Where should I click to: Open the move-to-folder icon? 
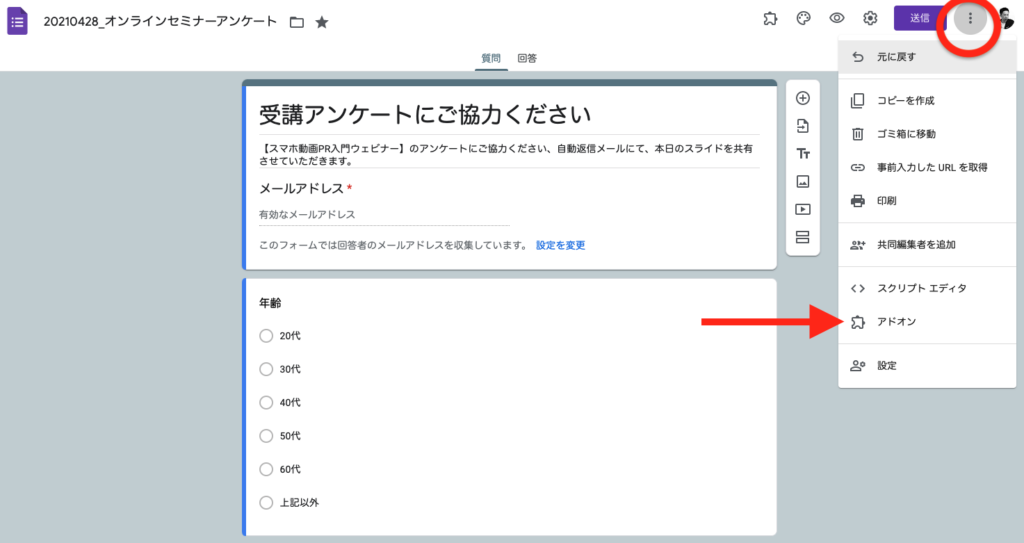coord(297,22)
